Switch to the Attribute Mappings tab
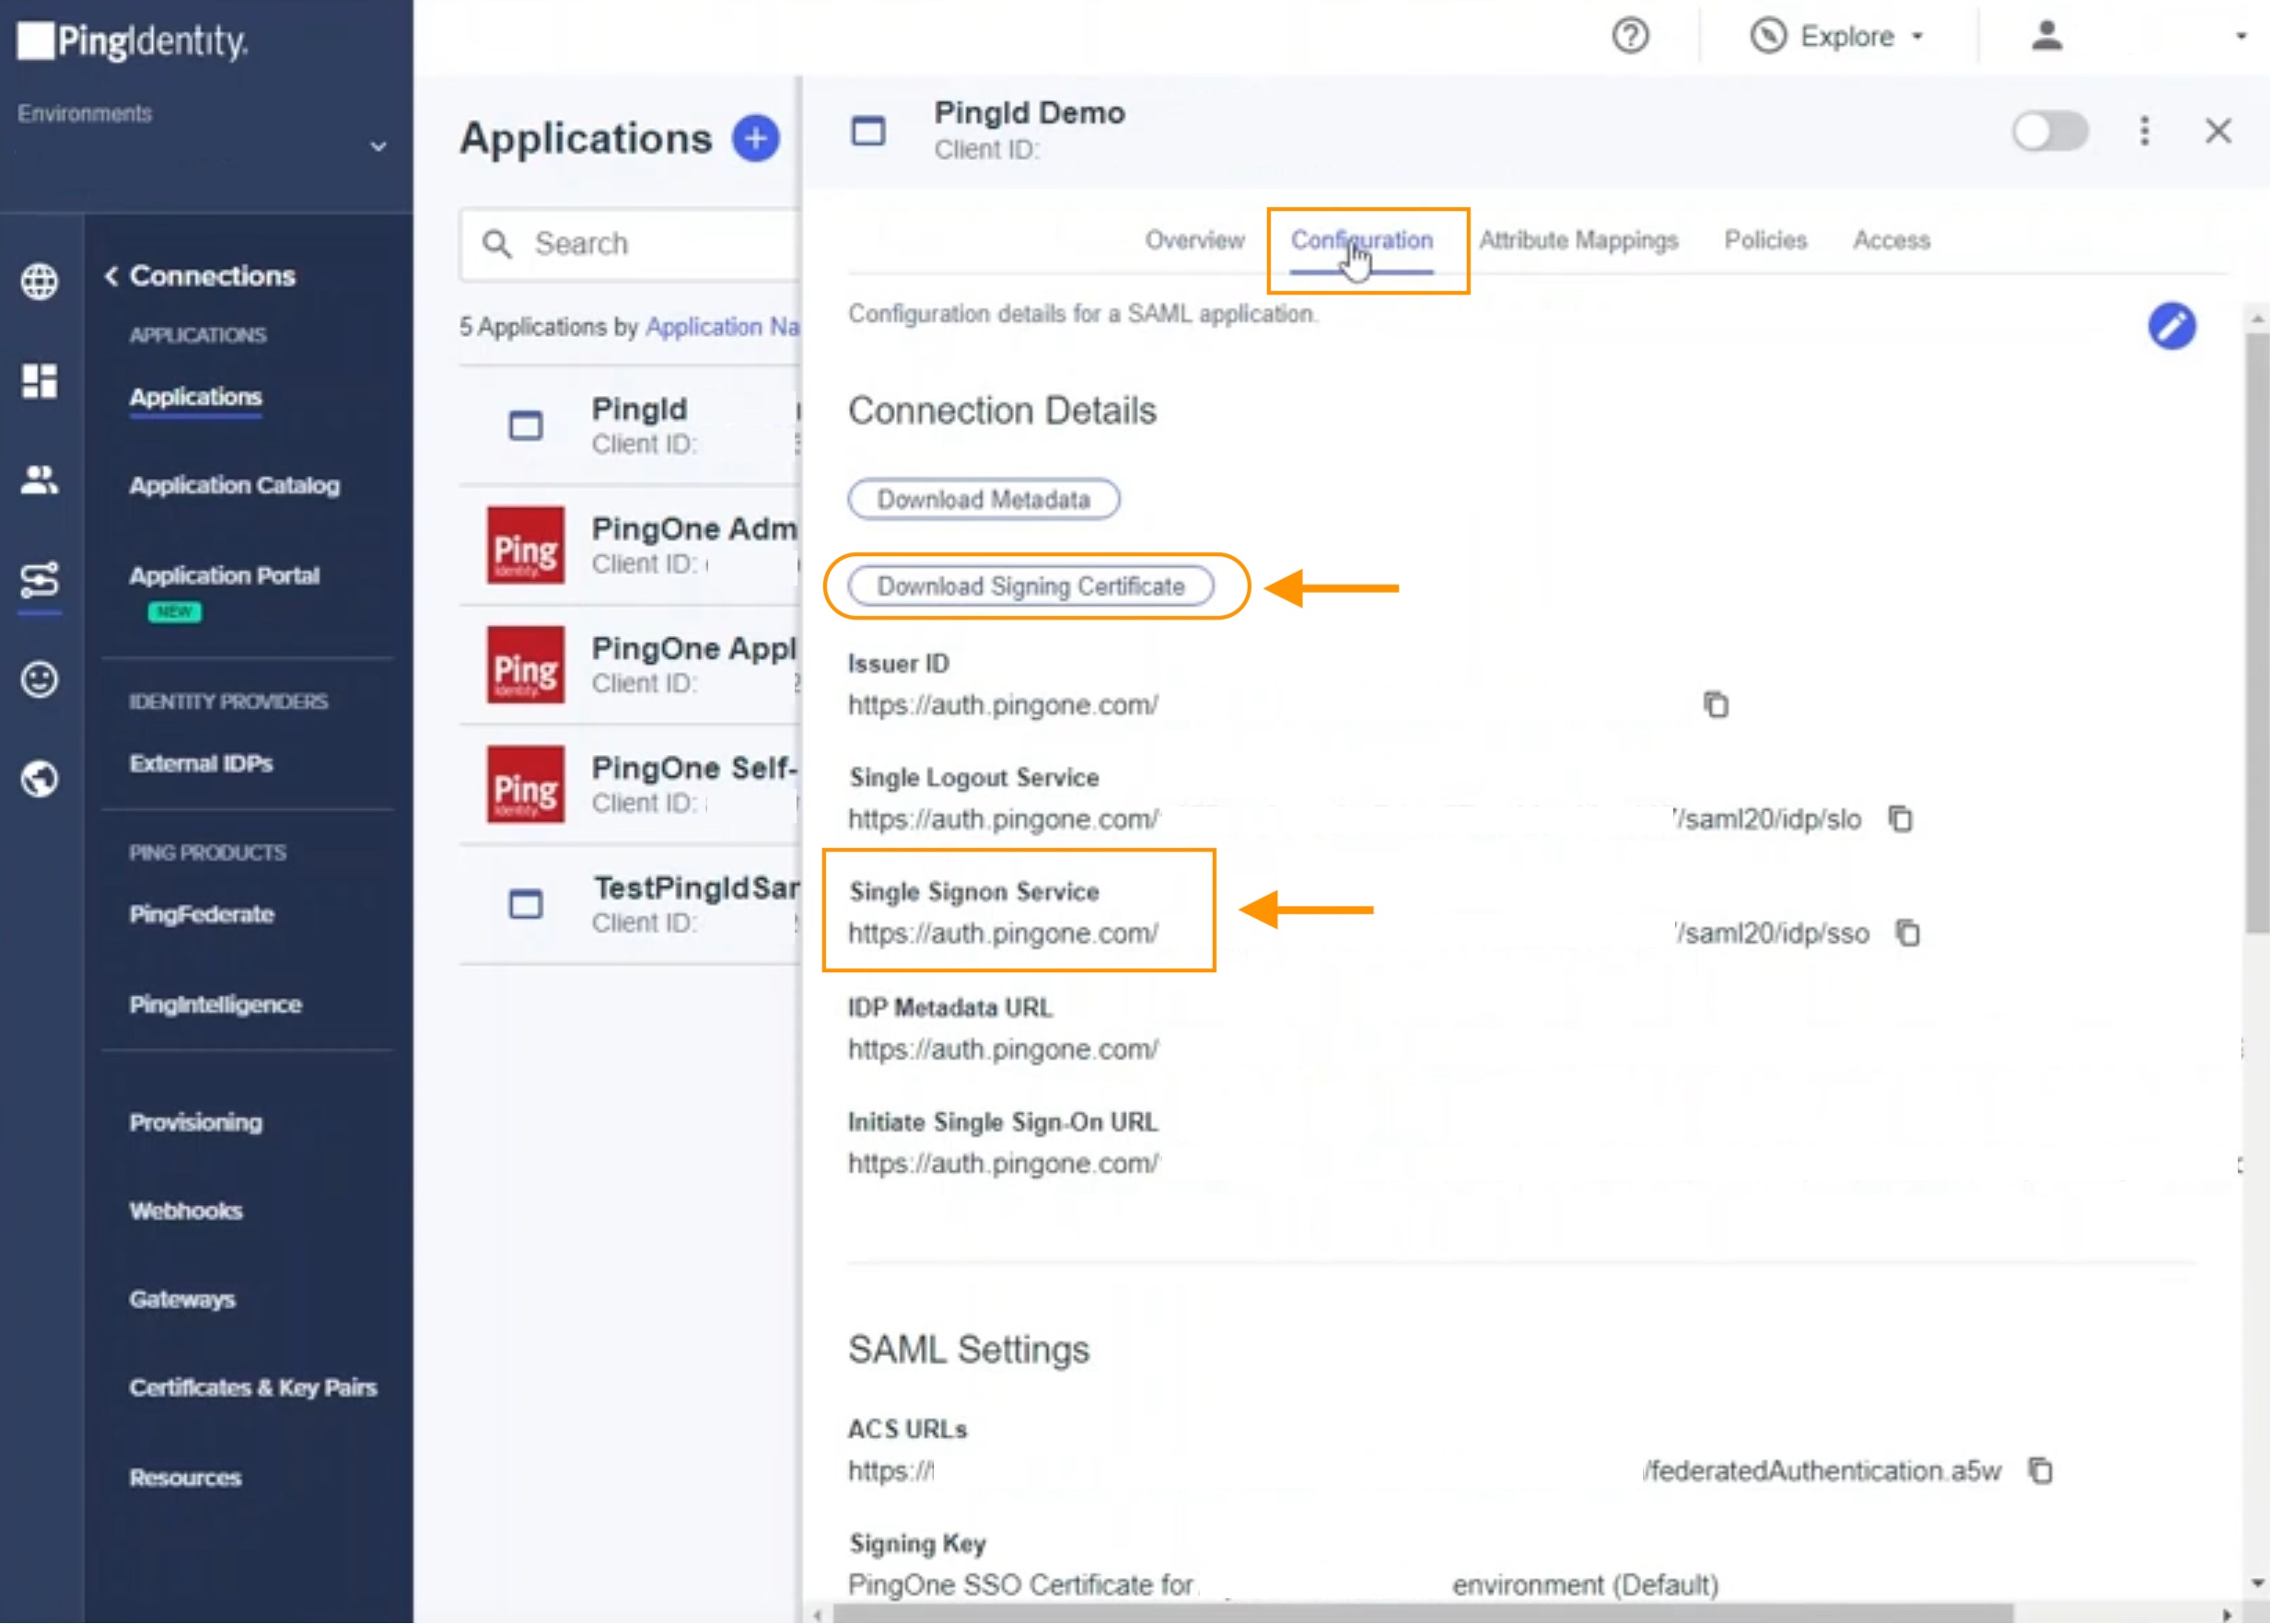2270x1624 pixels. (x=1578, y=240)
